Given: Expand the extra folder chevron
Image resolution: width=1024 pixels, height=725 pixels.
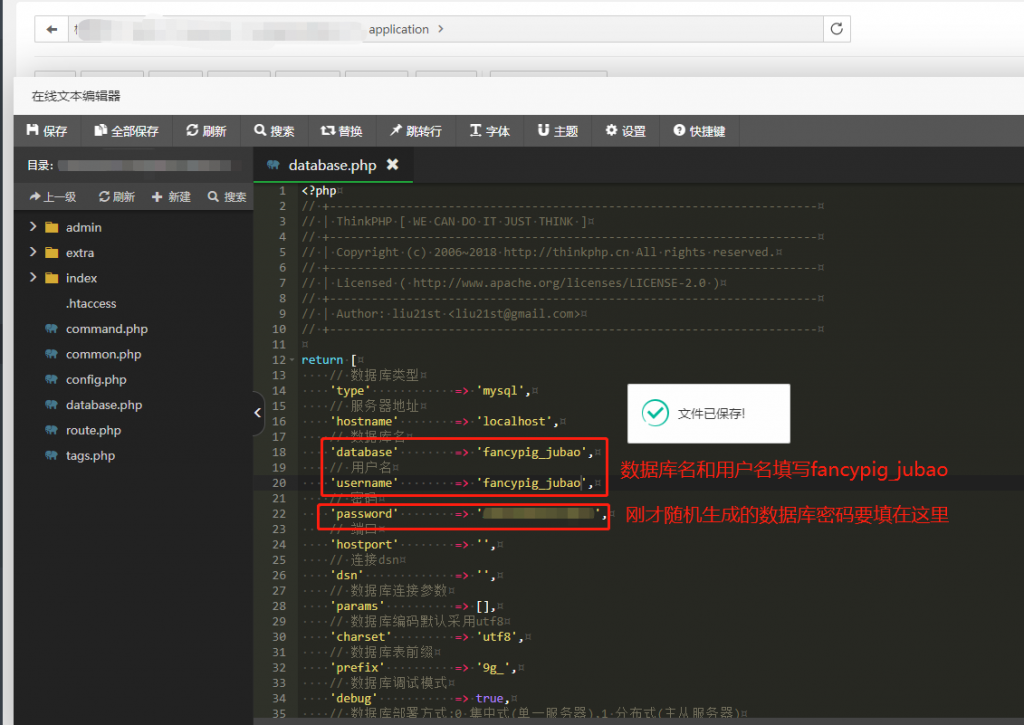Looking at the screenshot, I should (x=33, y=252).
